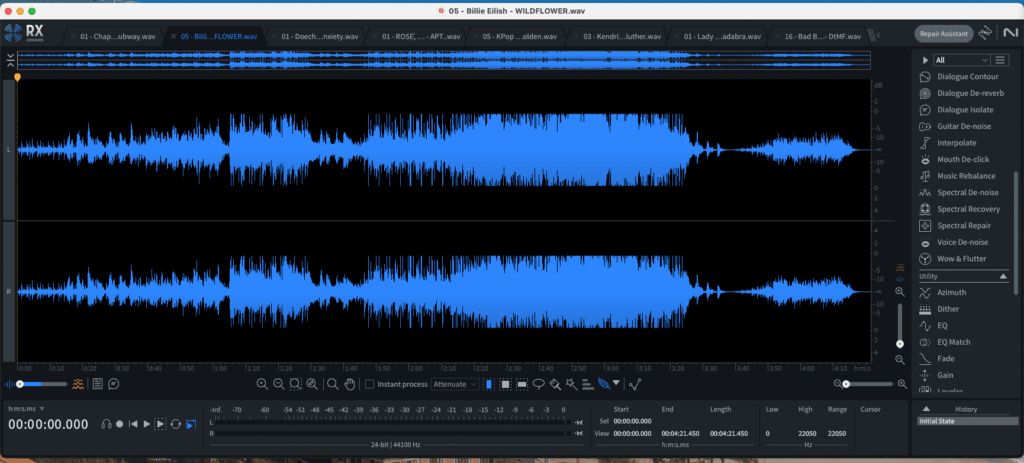Open the module chain icon beside Repair Assistant
Screen dimensions: 1024x463
click(986, 33)
